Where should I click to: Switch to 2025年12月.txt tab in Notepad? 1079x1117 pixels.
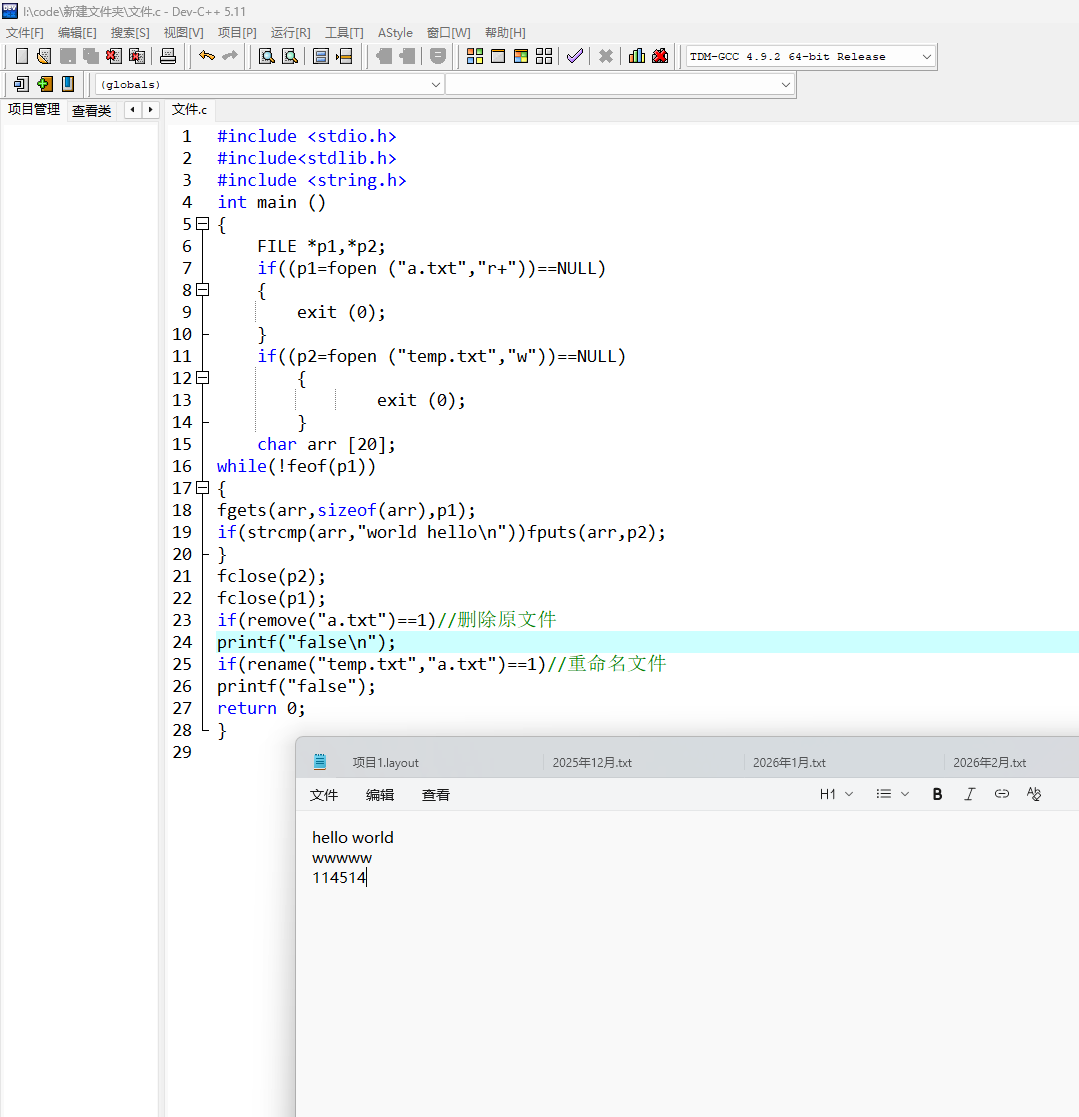click(592, 763)
